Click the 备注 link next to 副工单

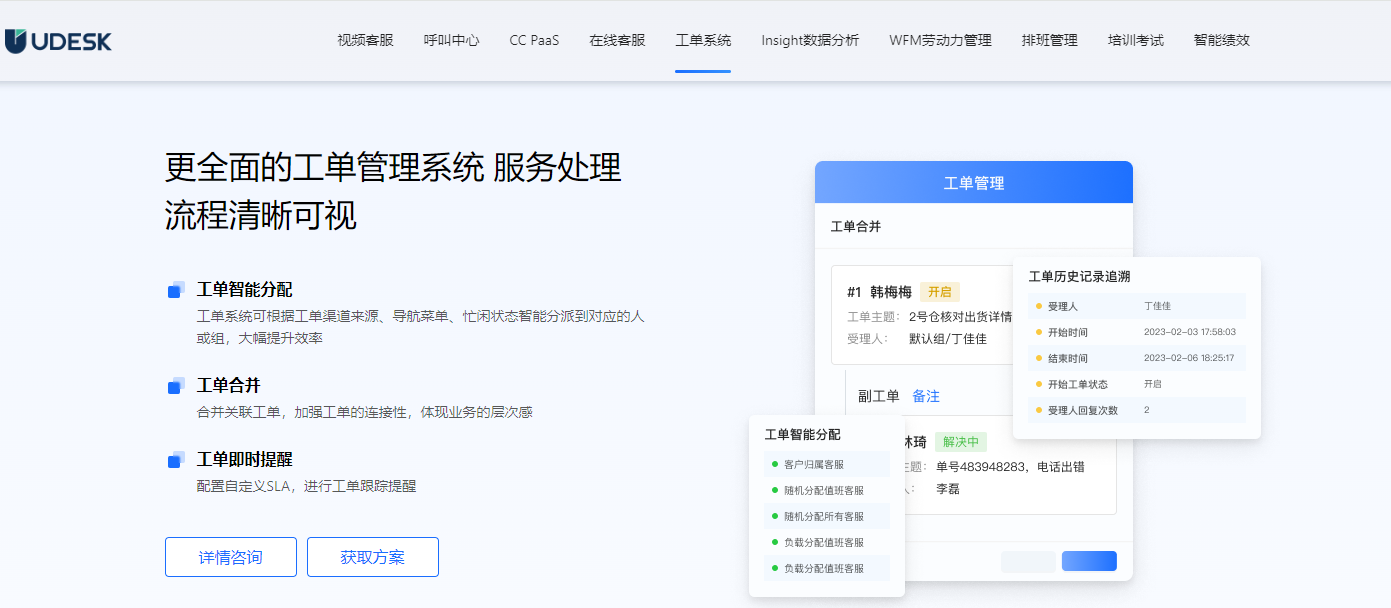pos(926,396)
